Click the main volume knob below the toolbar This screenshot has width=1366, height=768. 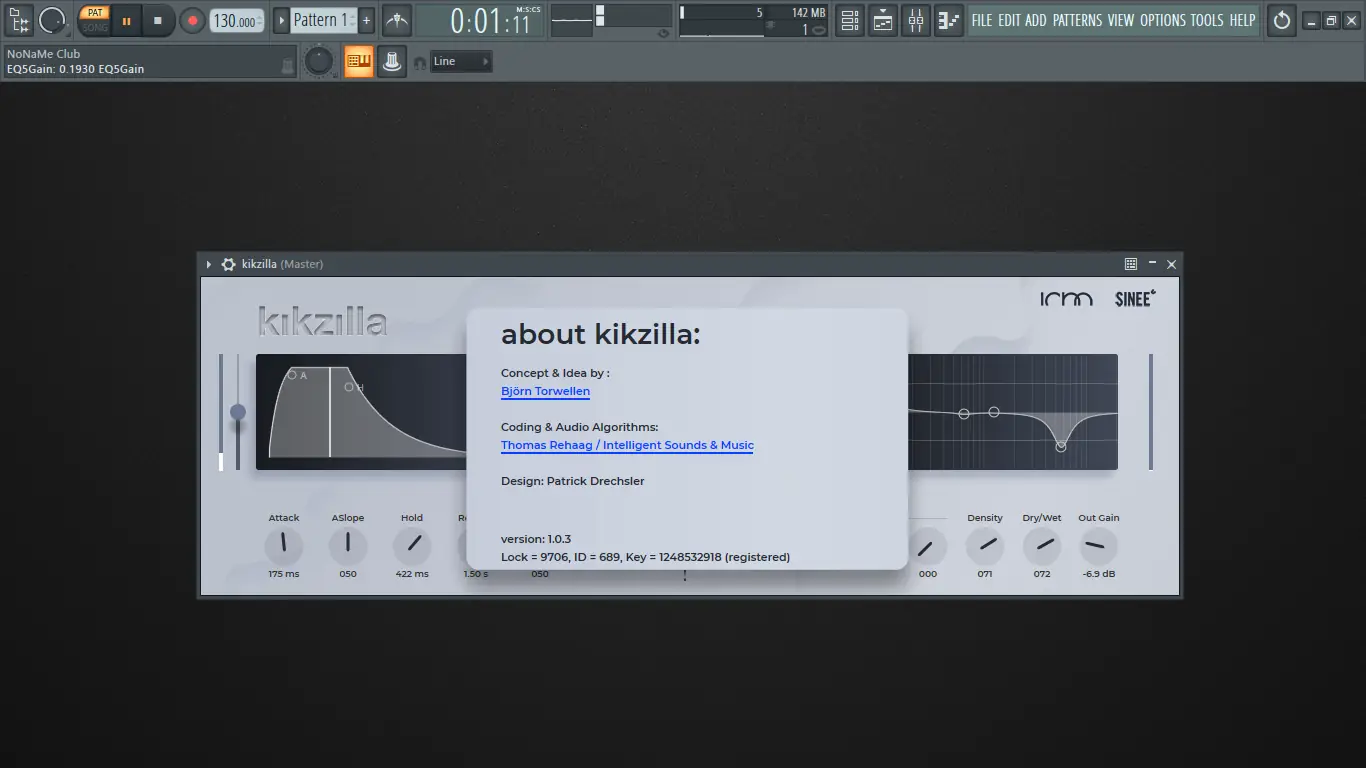point(319,62)
